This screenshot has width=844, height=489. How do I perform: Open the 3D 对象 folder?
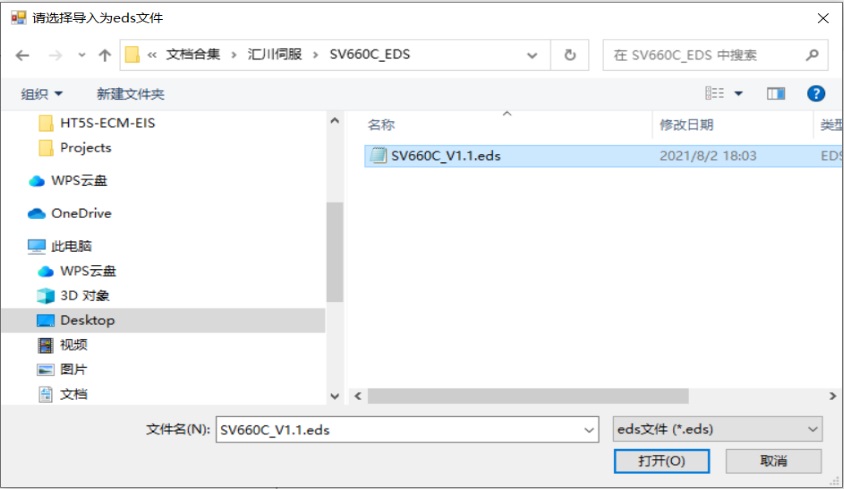pos(84,296)
